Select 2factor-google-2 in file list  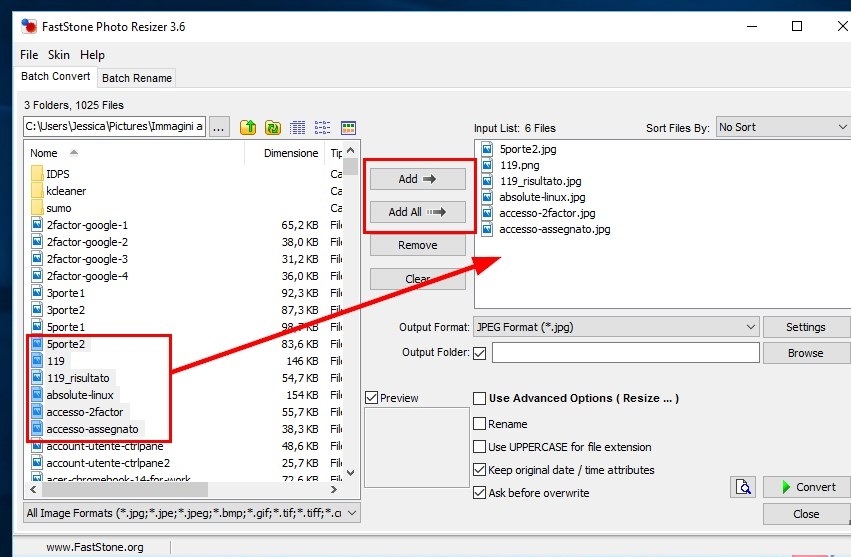87,242
